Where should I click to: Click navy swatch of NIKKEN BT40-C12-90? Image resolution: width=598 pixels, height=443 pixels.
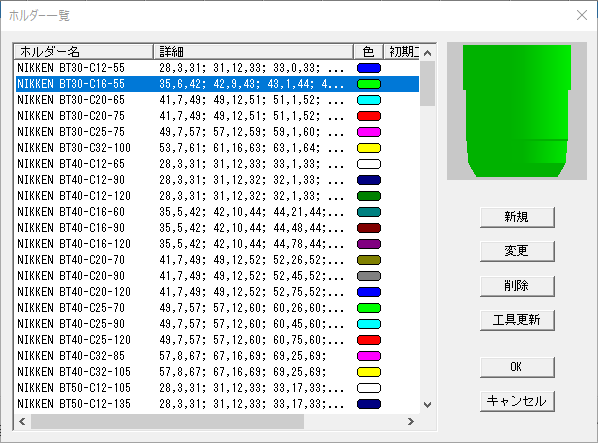[x=369, y=180]
